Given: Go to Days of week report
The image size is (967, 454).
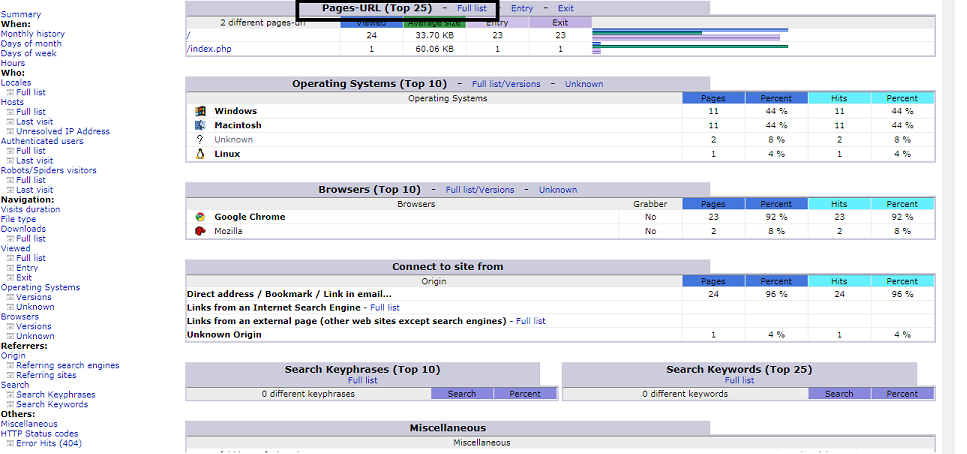Looking at the screenshot, I should tap(30, 53).
